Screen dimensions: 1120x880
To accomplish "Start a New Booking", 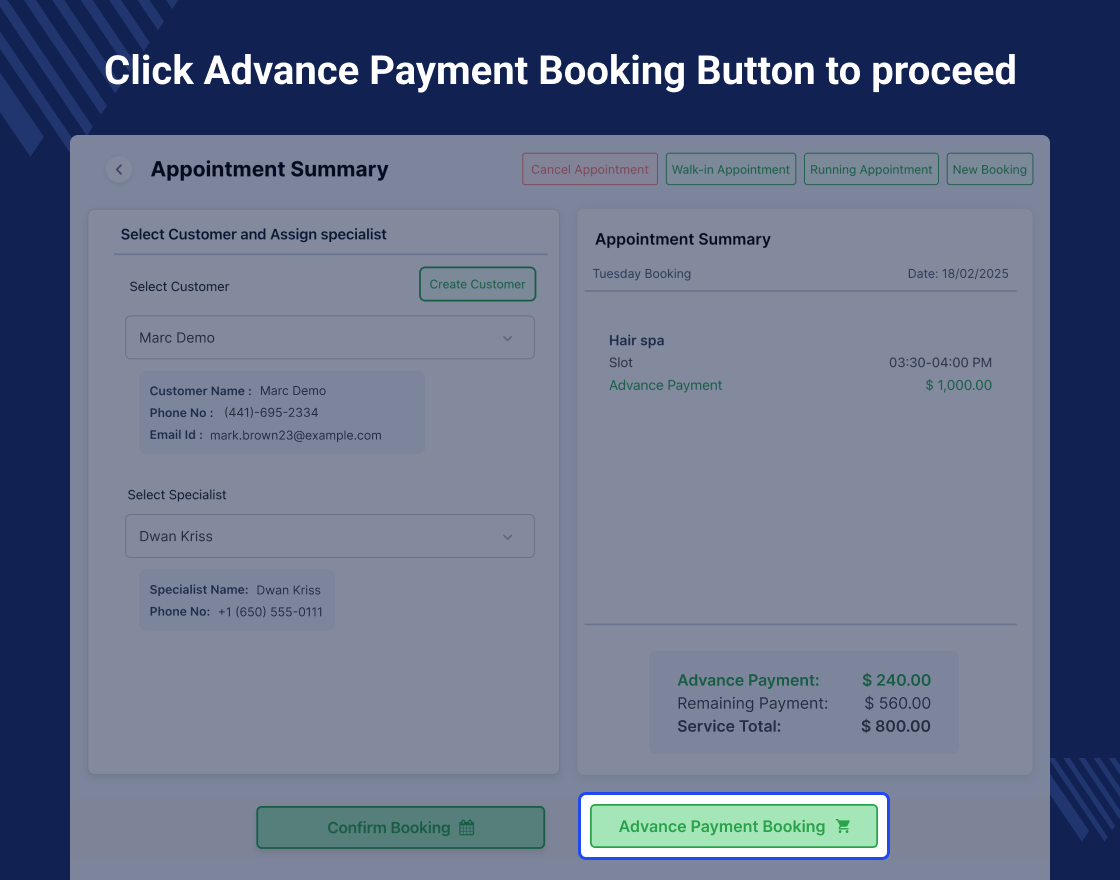I will [989, 169].
